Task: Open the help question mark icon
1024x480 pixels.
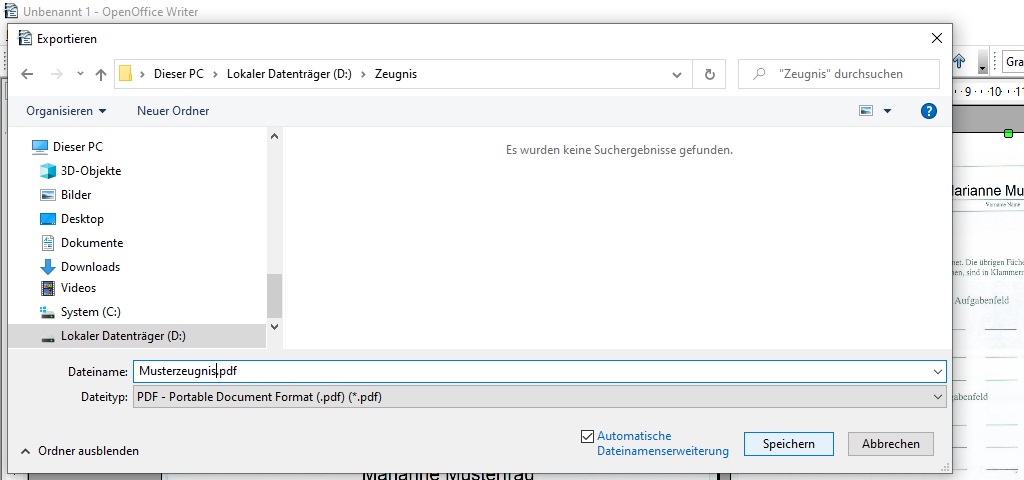Action: point(928,111)
